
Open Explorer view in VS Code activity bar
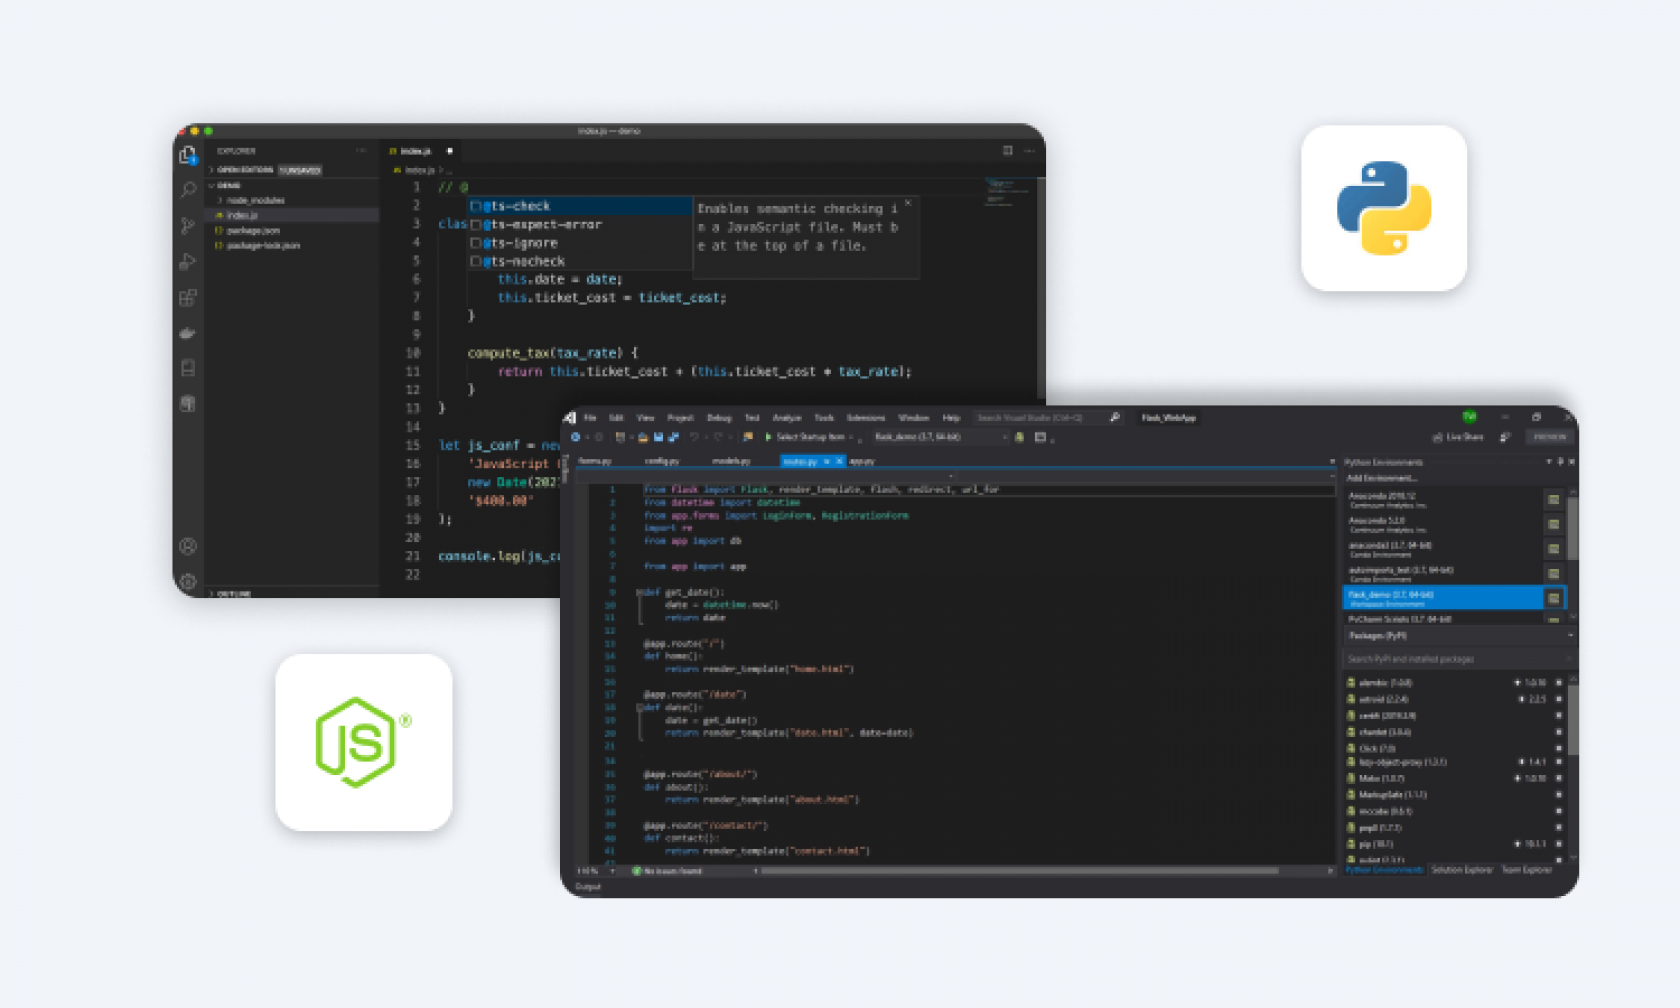click(188, 155)
